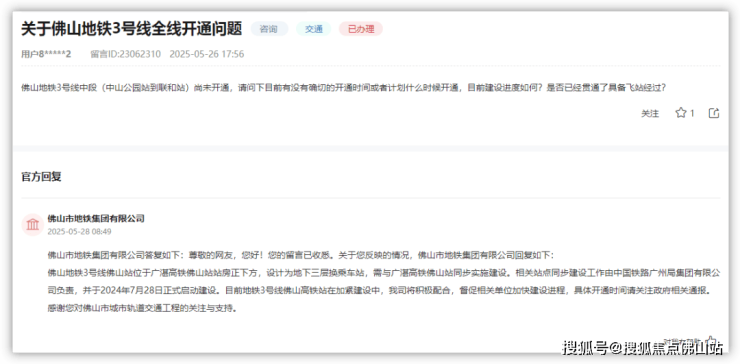Follow this post via 关注
Image resolution: width=740 pixels, height=364 pixels.
(x=650, y=113)
